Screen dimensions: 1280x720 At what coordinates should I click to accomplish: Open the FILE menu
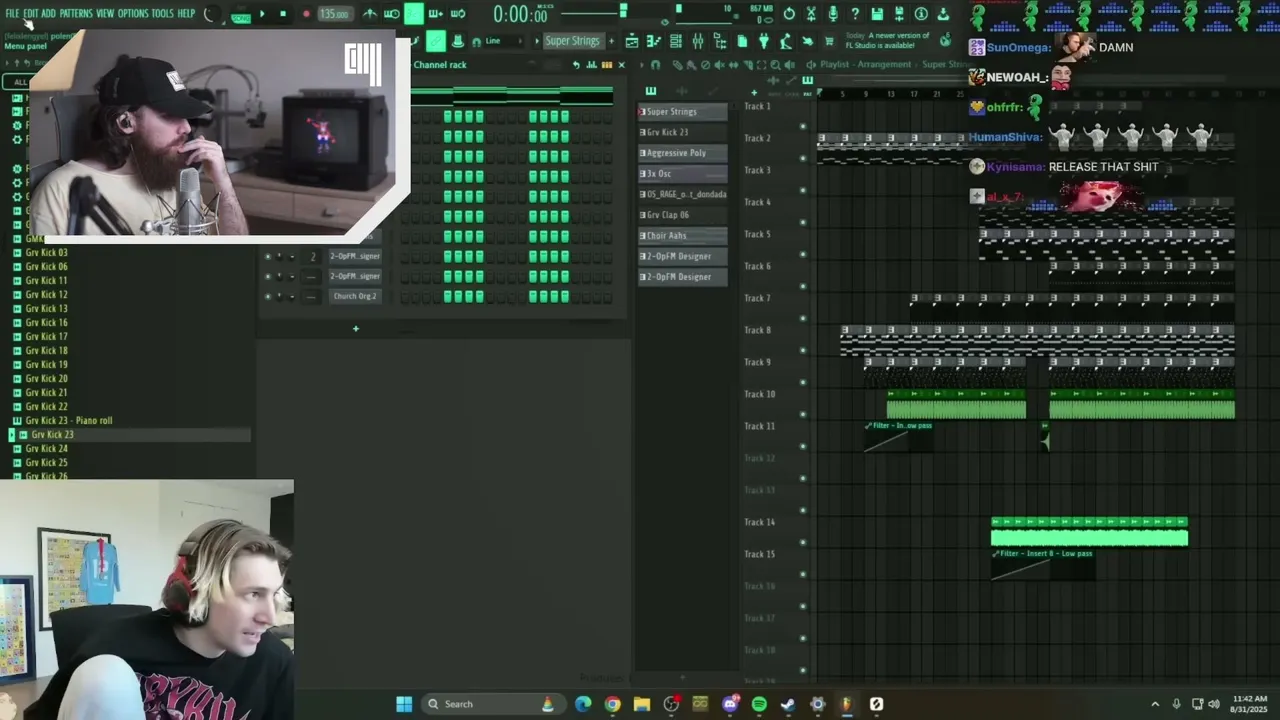[12, 13]
